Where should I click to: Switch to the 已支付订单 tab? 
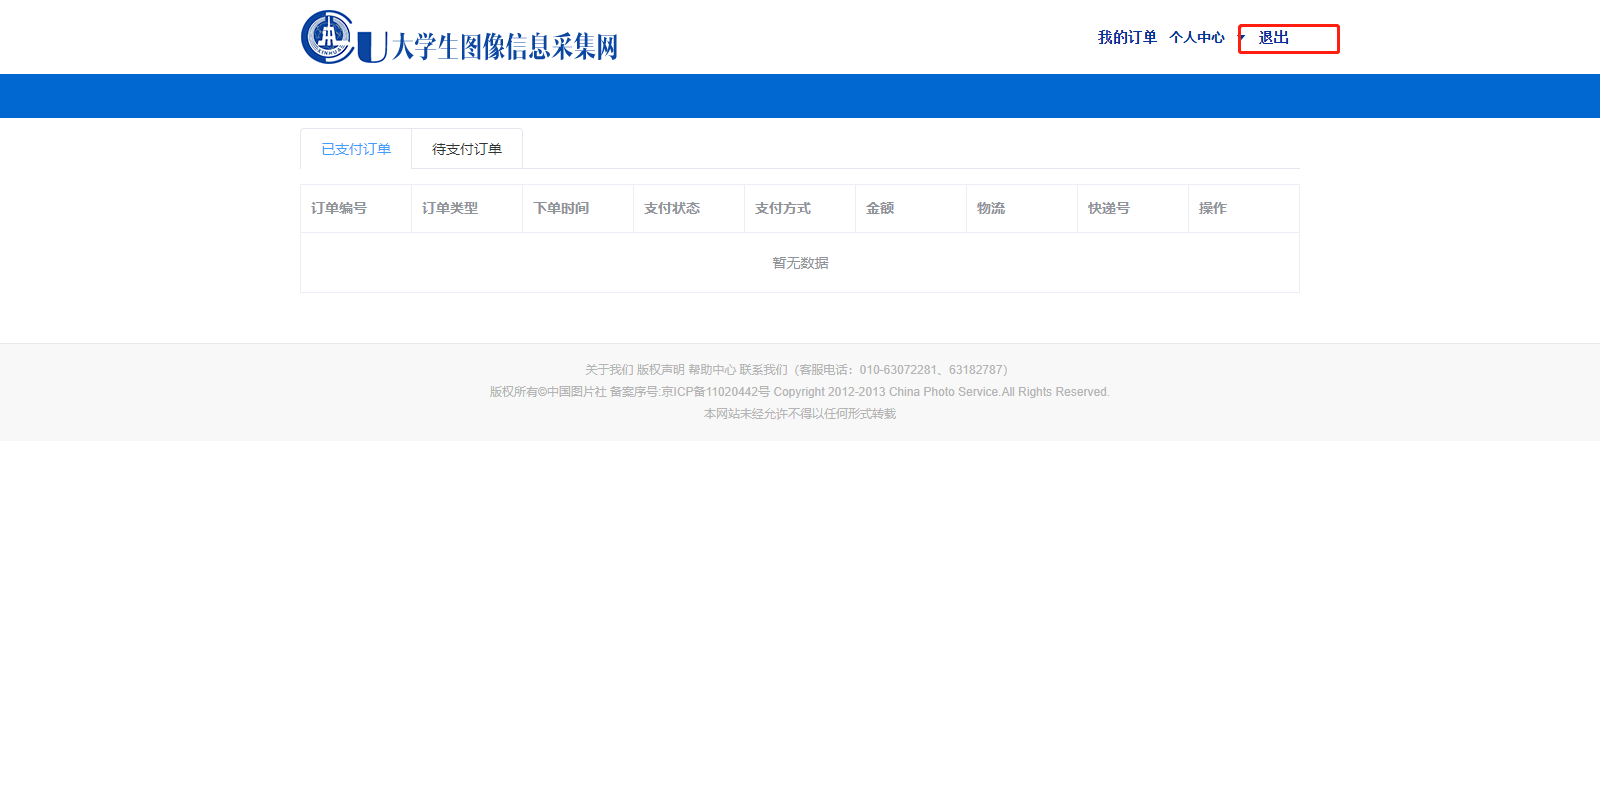tap(356, 149)
